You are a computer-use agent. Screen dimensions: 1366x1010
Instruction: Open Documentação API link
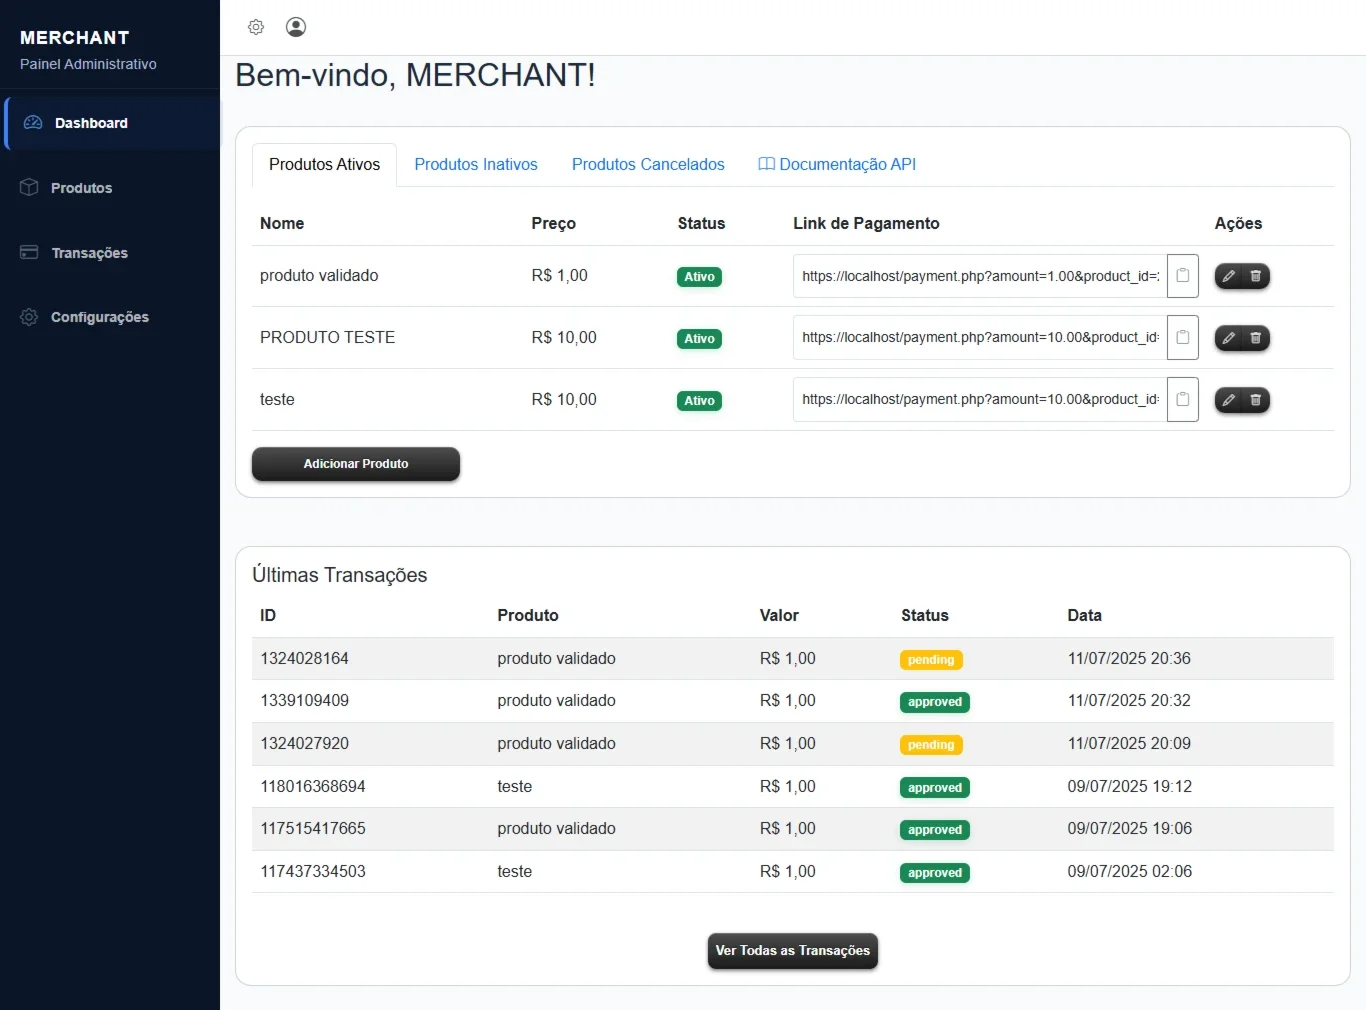point(837,165)
